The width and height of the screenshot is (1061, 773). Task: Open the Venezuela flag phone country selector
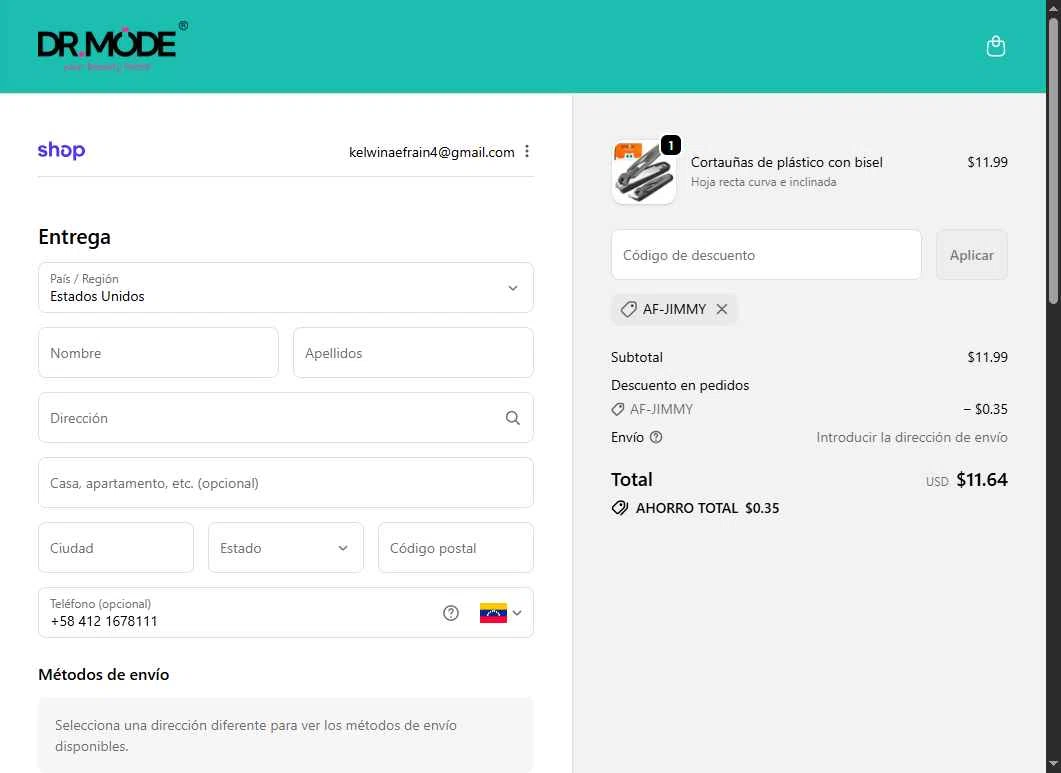pos(501,613)
